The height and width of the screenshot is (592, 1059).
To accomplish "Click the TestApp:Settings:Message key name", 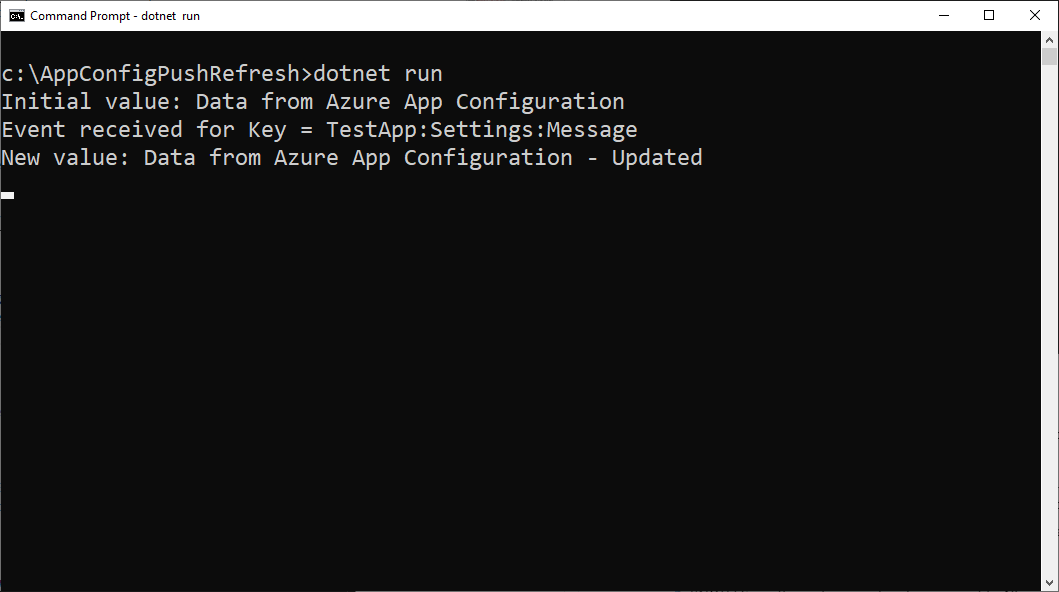I will pyautogui.click(x=481, y=130).
